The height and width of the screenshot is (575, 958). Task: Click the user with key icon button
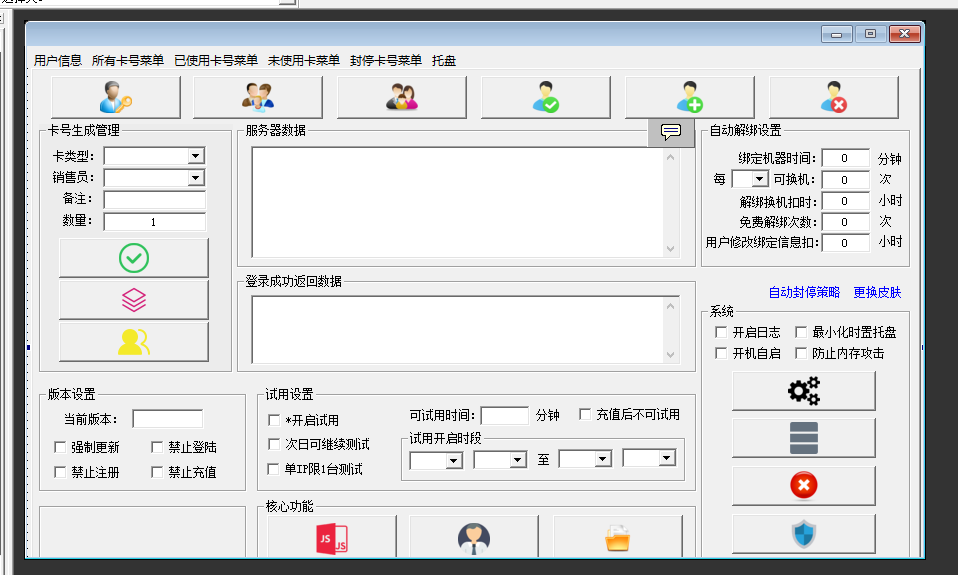tap(115, 98)
